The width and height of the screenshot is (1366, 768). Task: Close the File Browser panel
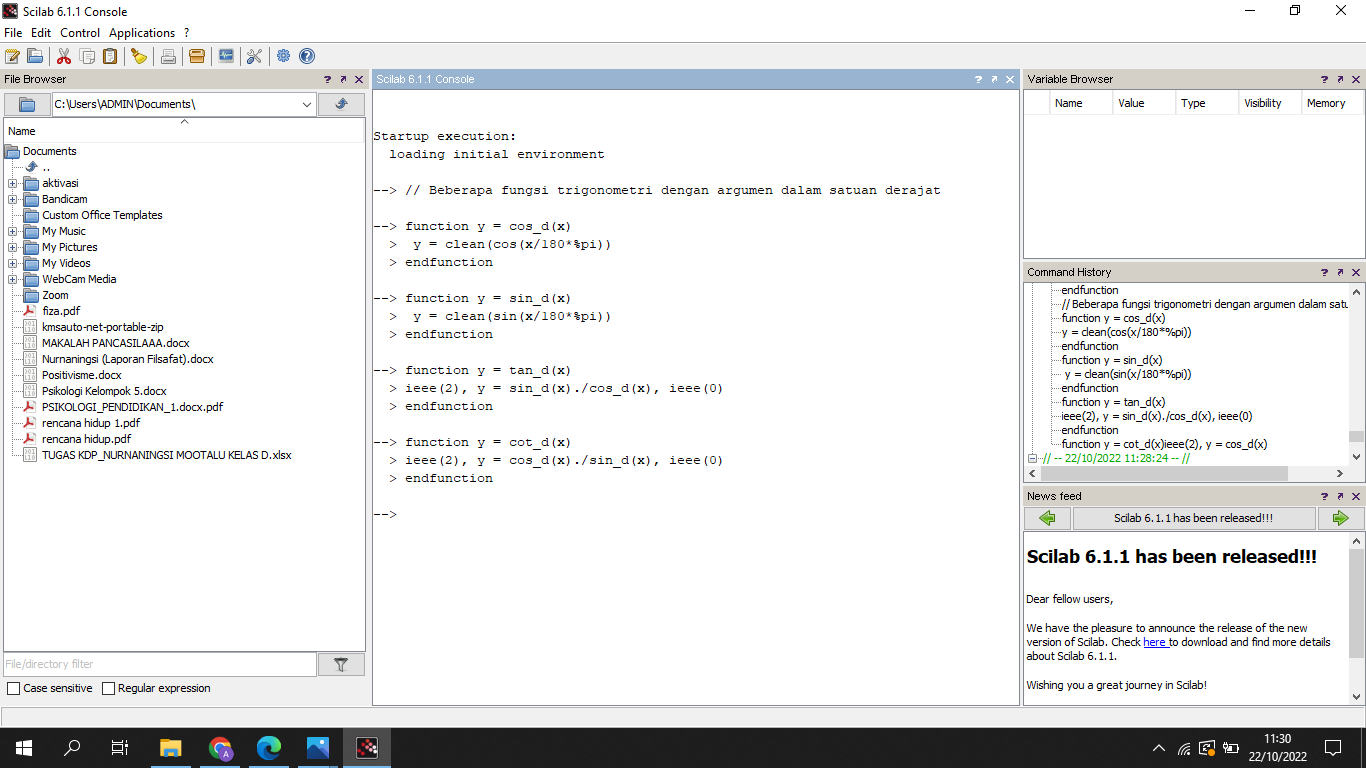click(358, 79)
